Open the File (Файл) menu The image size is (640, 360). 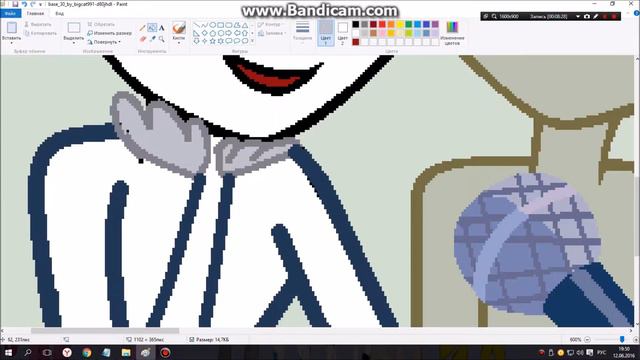[x=10, y=13]
